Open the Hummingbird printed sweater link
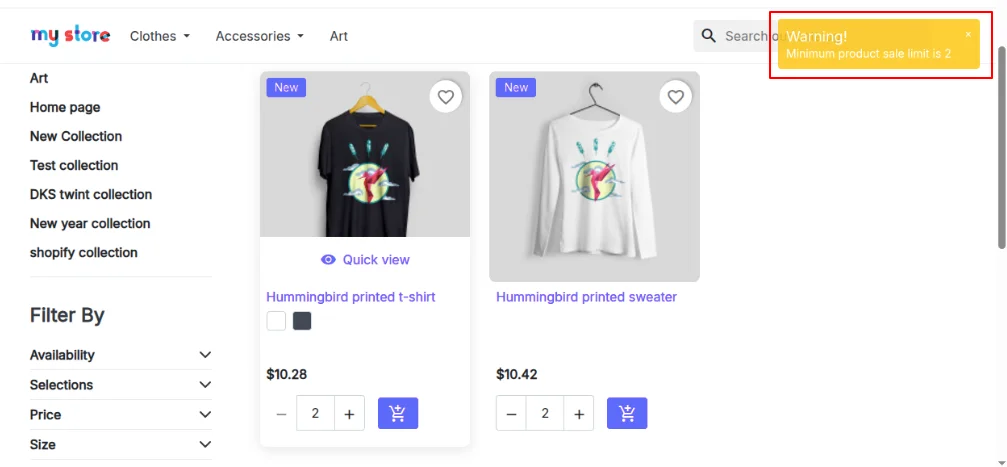The width and height of the screenshot is (1007, 467). click(x=586, y=297)
